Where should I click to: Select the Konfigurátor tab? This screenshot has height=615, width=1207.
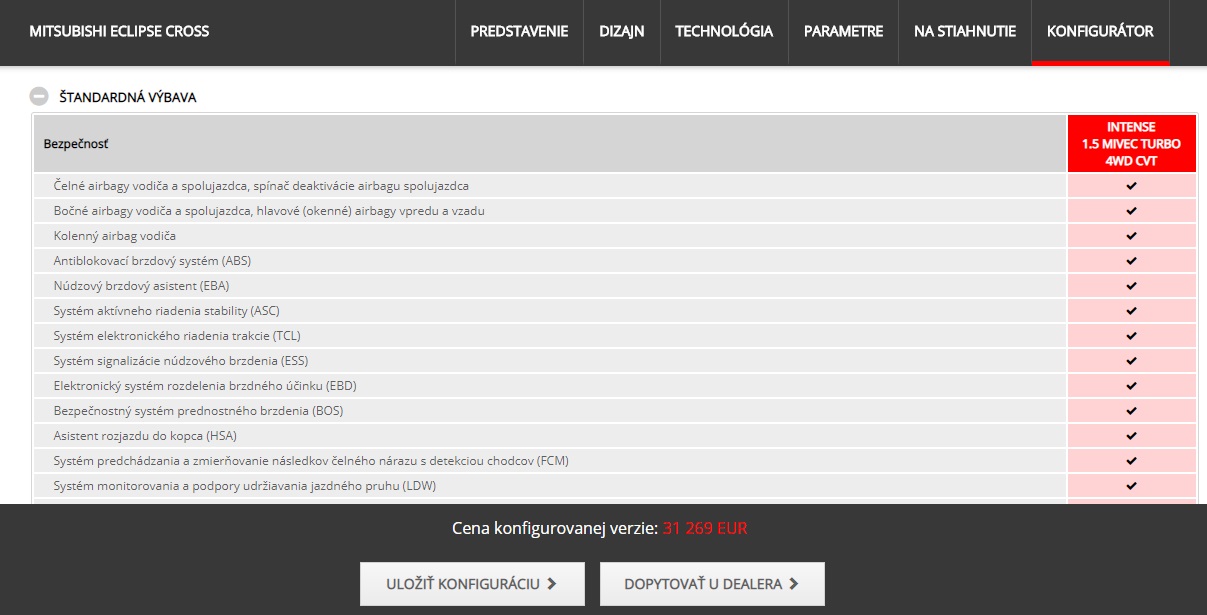click(1100, 31)
